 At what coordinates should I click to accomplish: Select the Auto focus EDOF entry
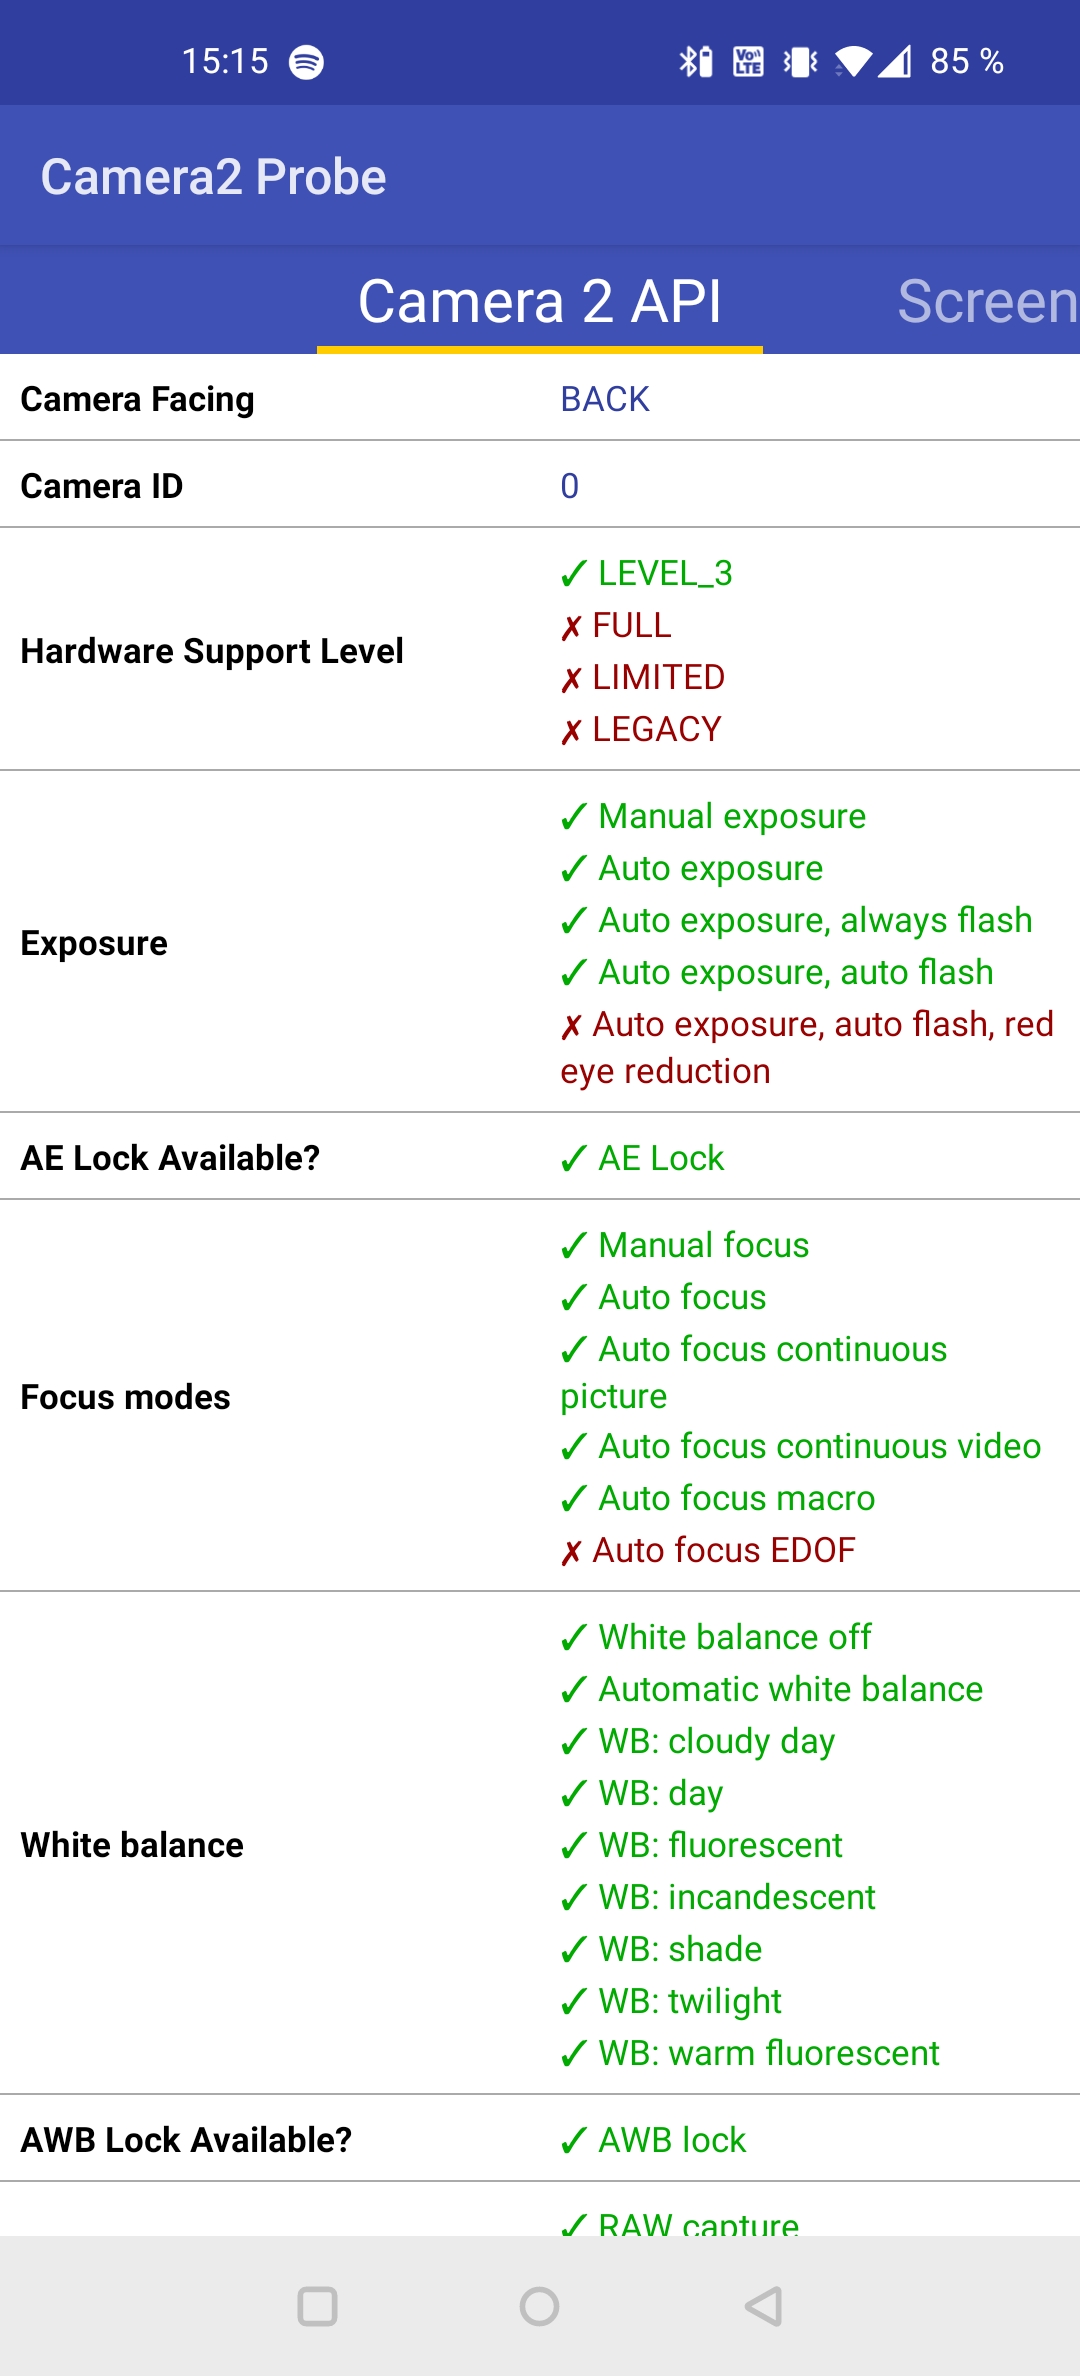(x=708, y=1551)
